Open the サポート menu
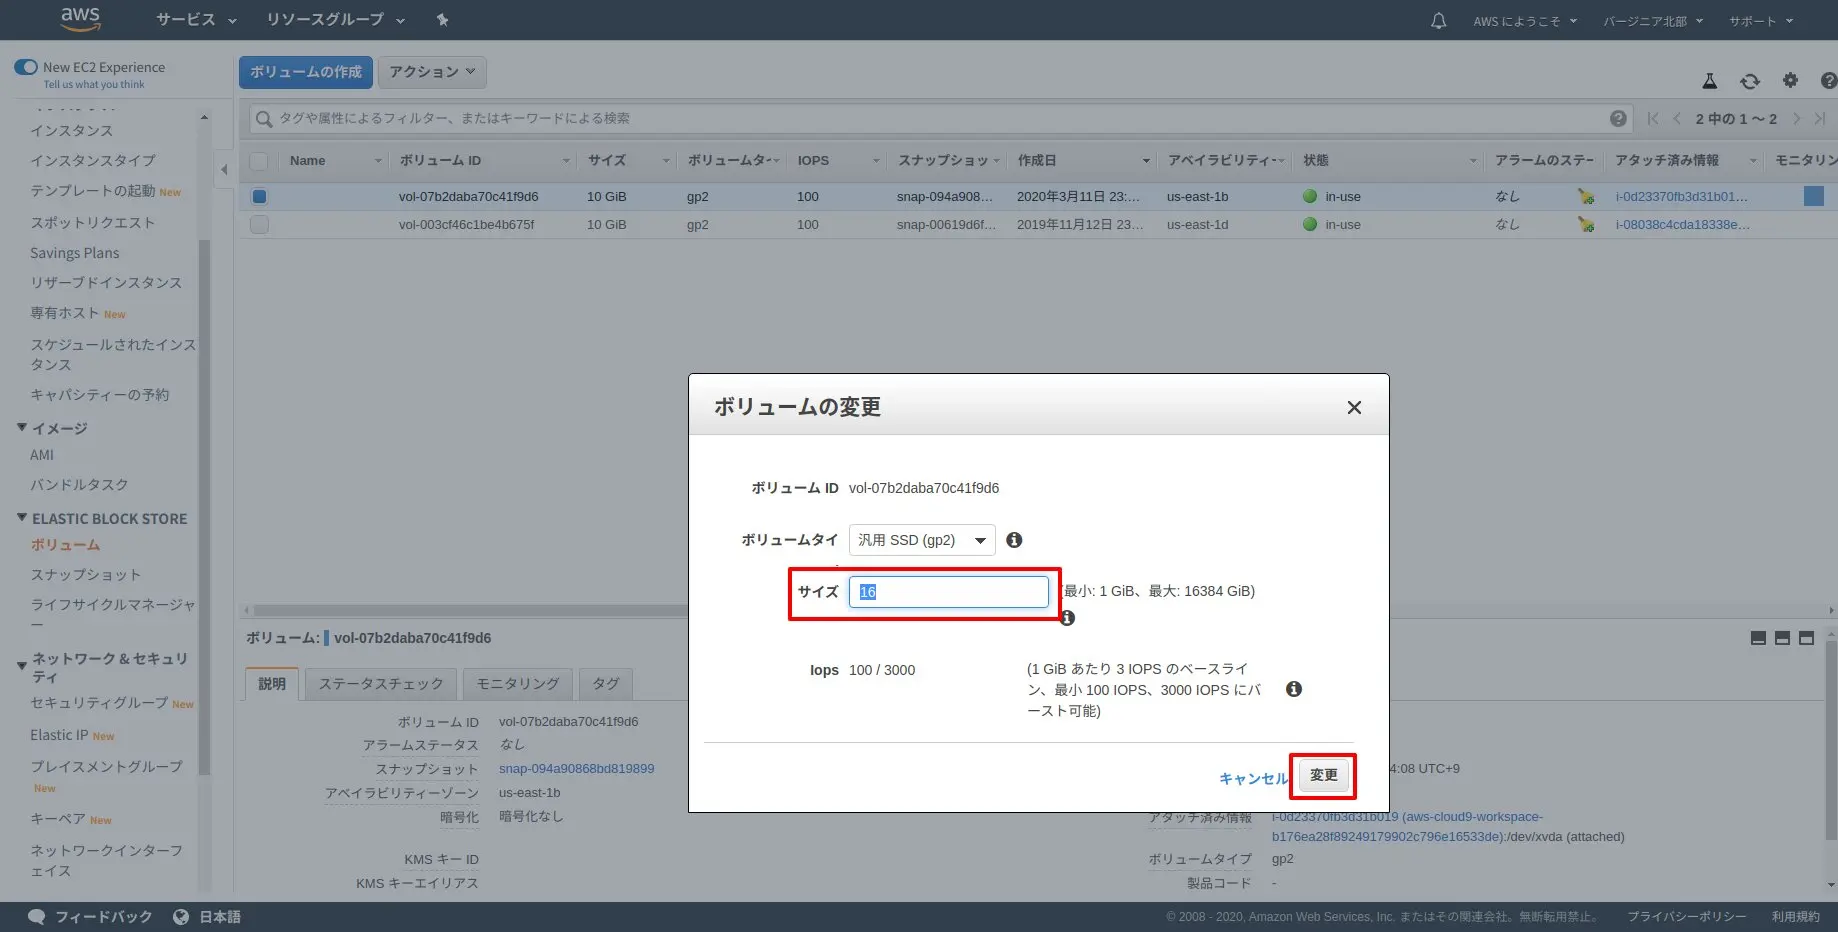 coord(1761,21)
